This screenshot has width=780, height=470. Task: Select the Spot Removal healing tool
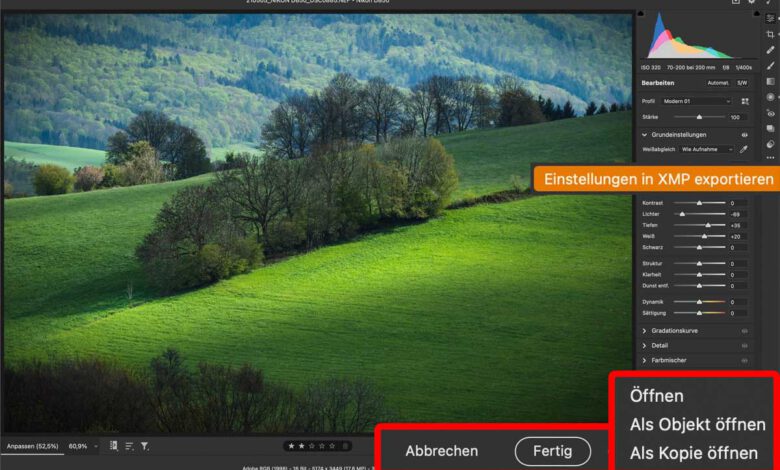(771, 50)
